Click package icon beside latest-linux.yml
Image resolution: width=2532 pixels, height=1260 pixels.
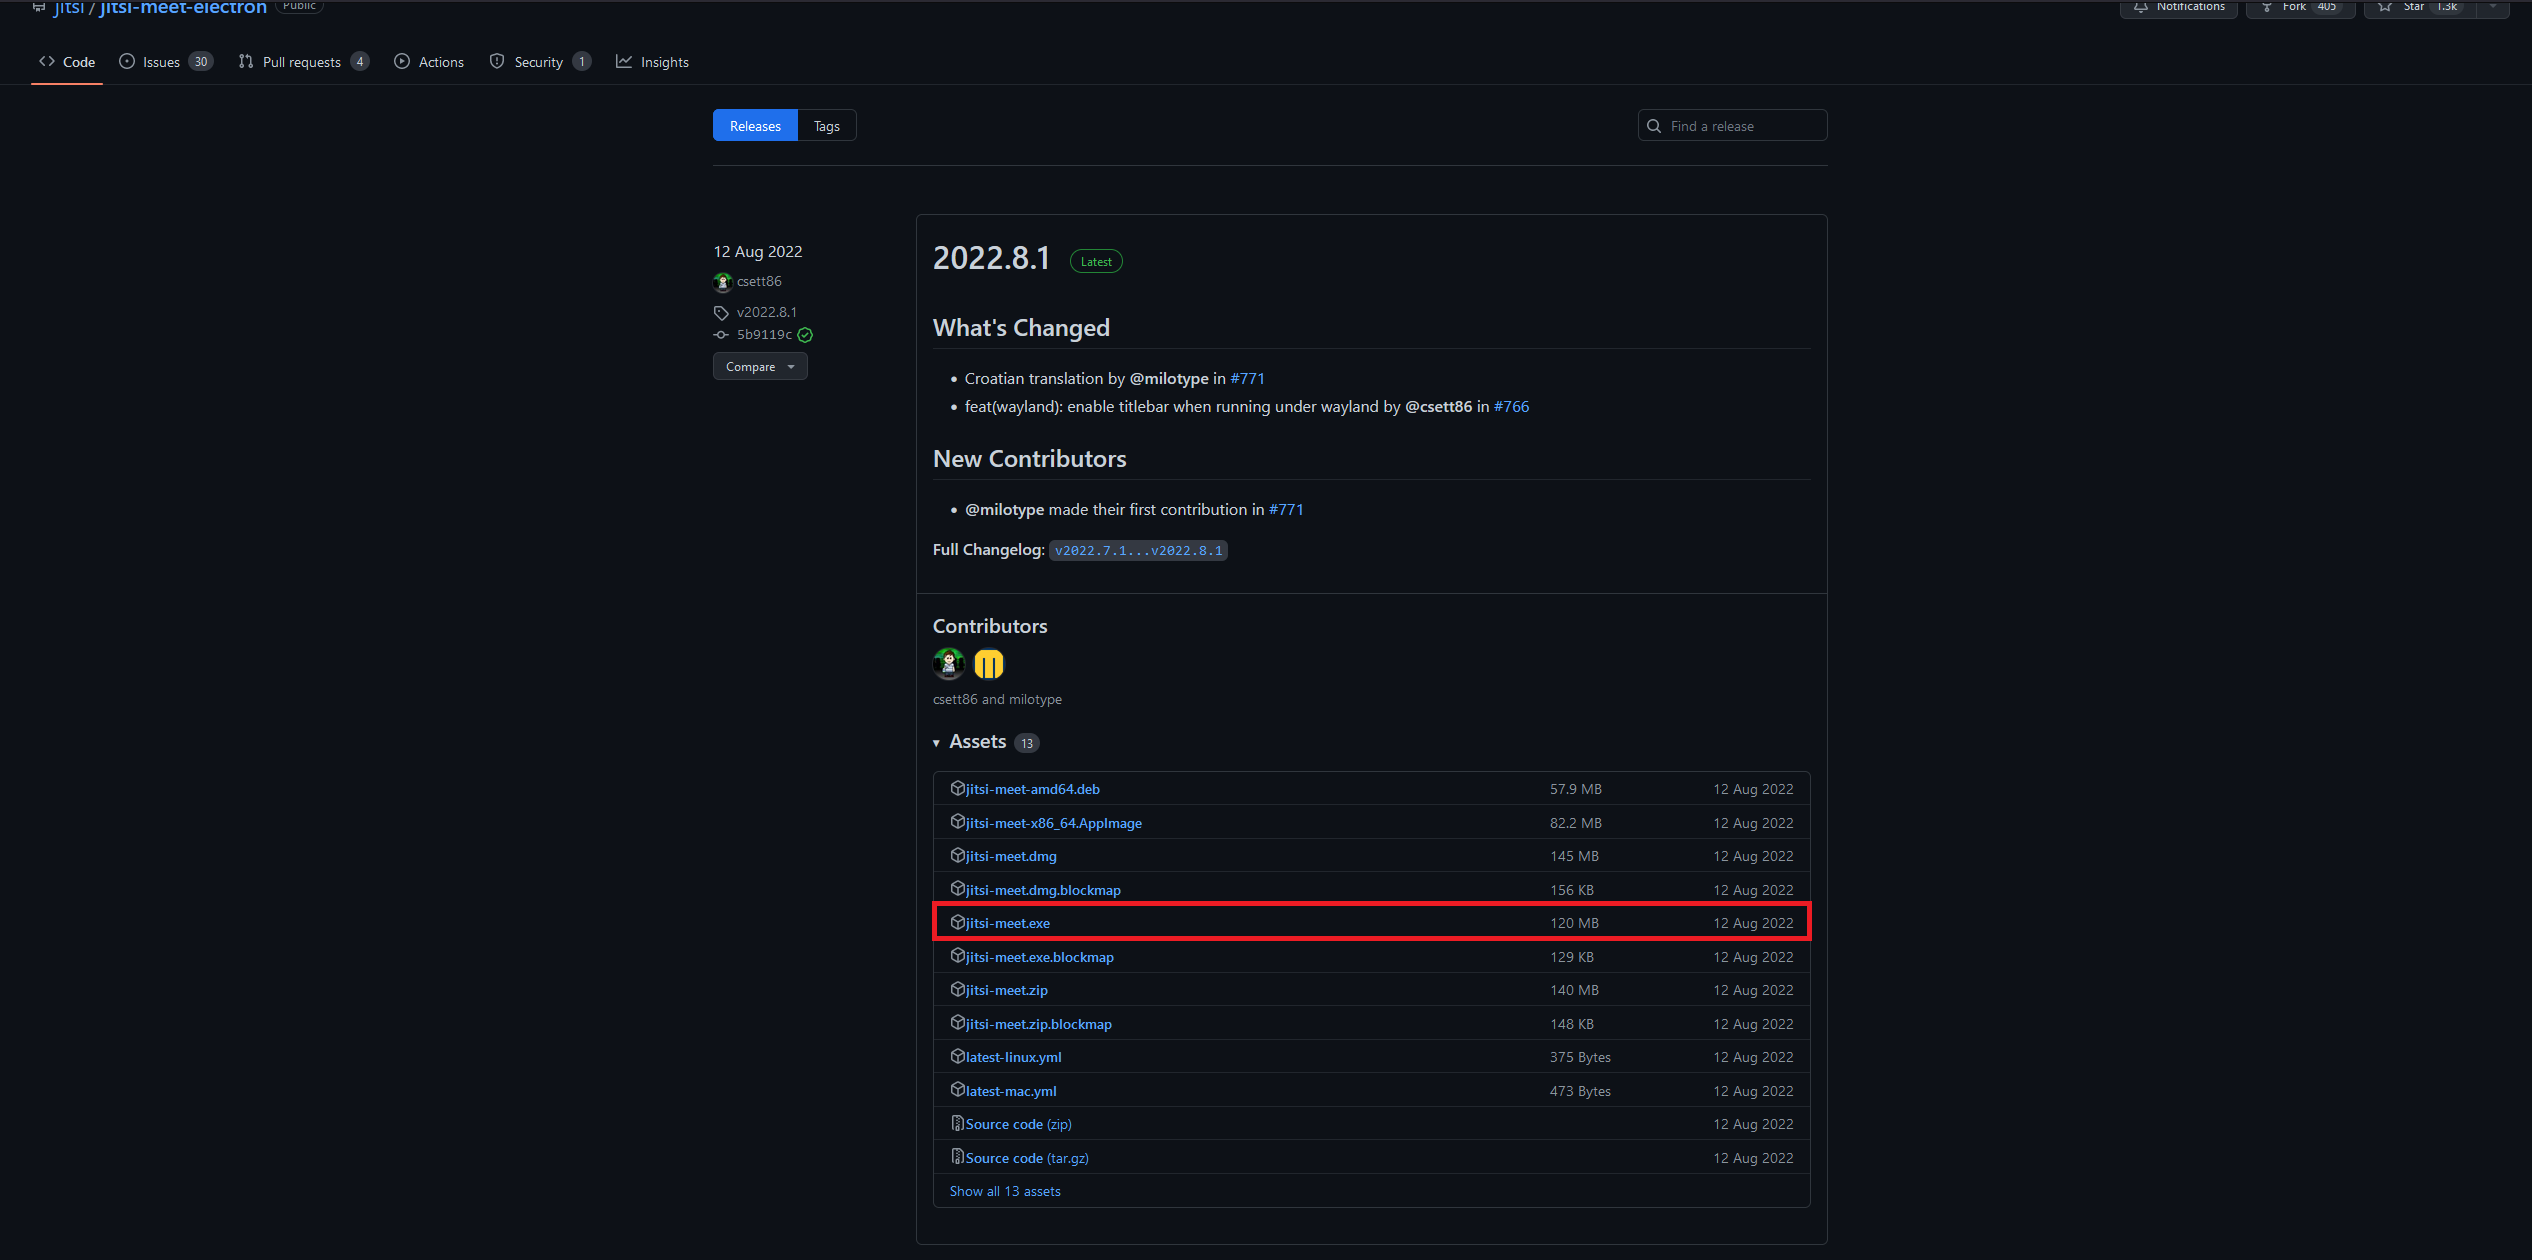pyautogui.click(x=957, y=1056)
